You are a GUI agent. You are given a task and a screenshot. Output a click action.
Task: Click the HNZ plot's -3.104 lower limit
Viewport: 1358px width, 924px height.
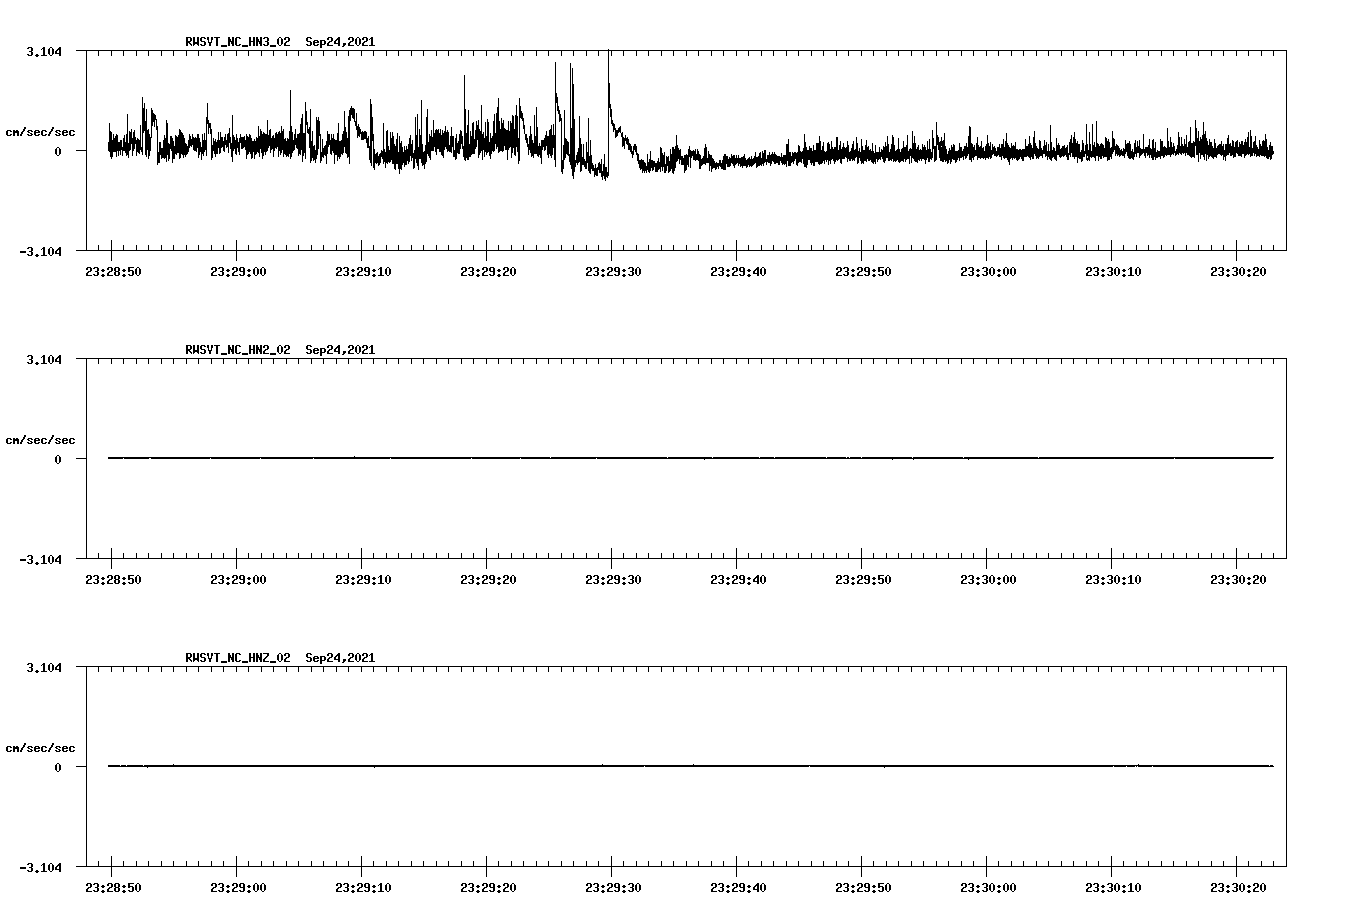point(40,867)
